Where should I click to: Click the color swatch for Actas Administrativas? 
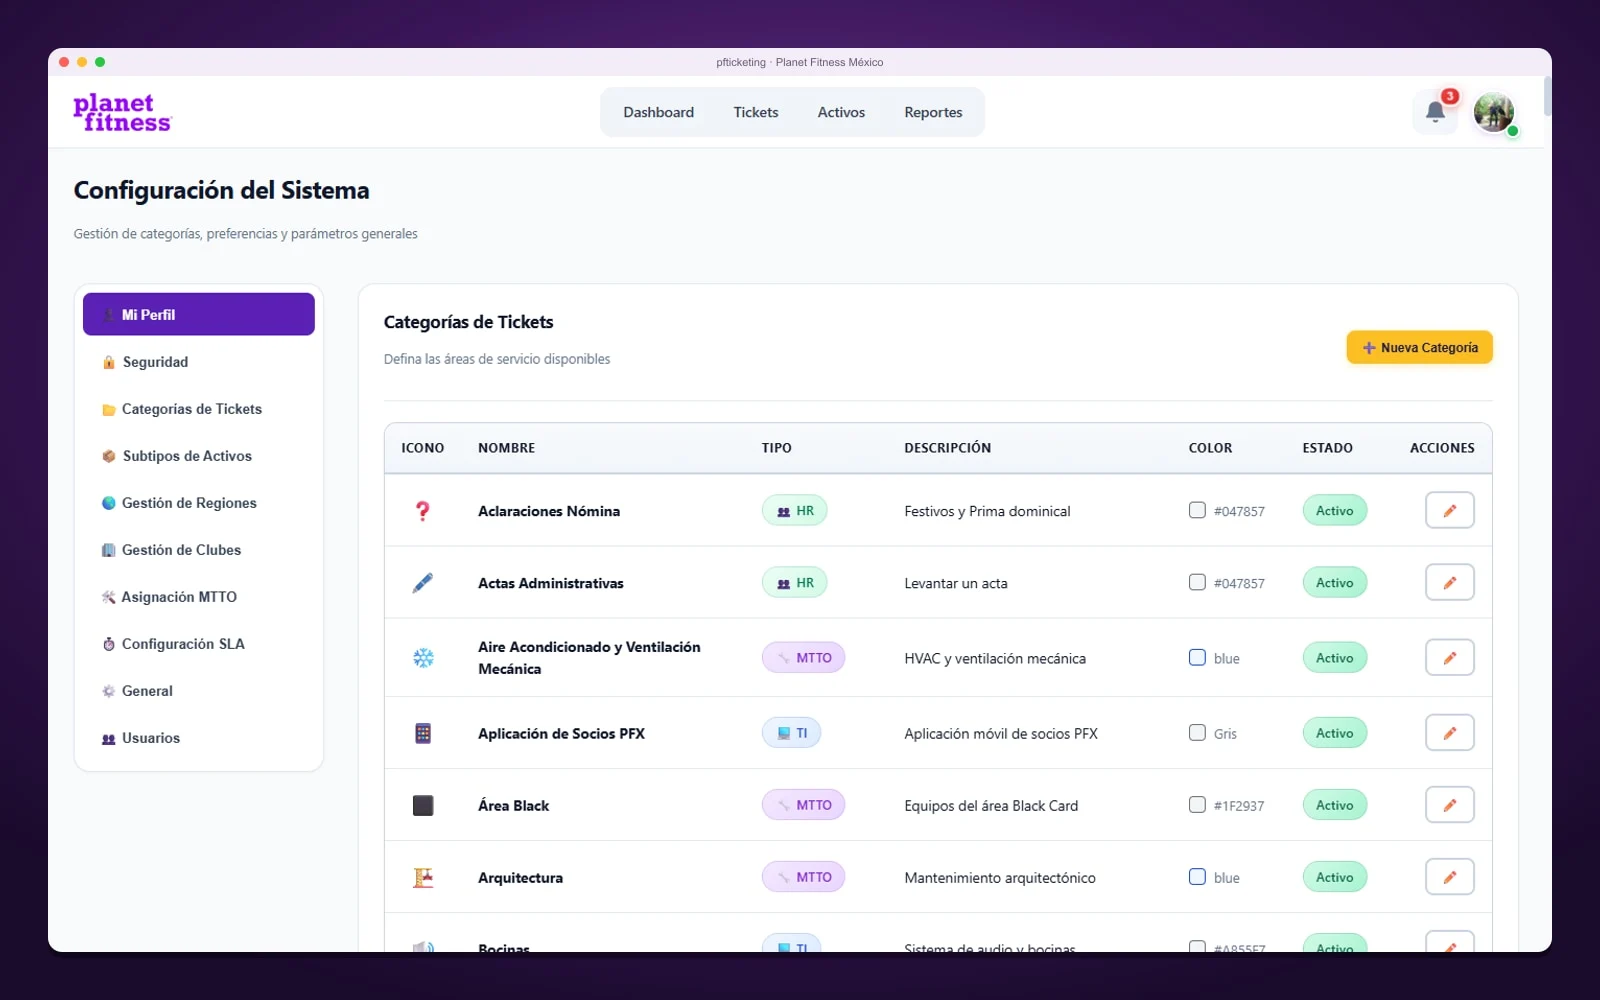(1197, 582)
